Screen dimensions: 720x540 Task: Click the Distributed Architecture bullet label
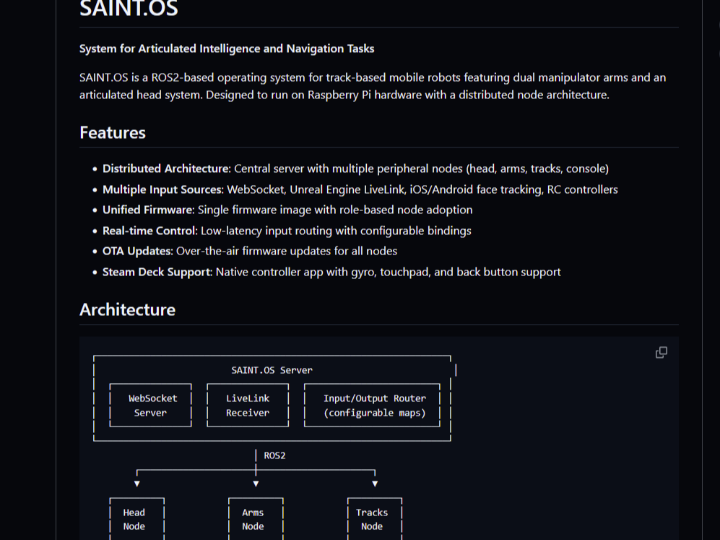pyautogui.click(x=166, y=169)
